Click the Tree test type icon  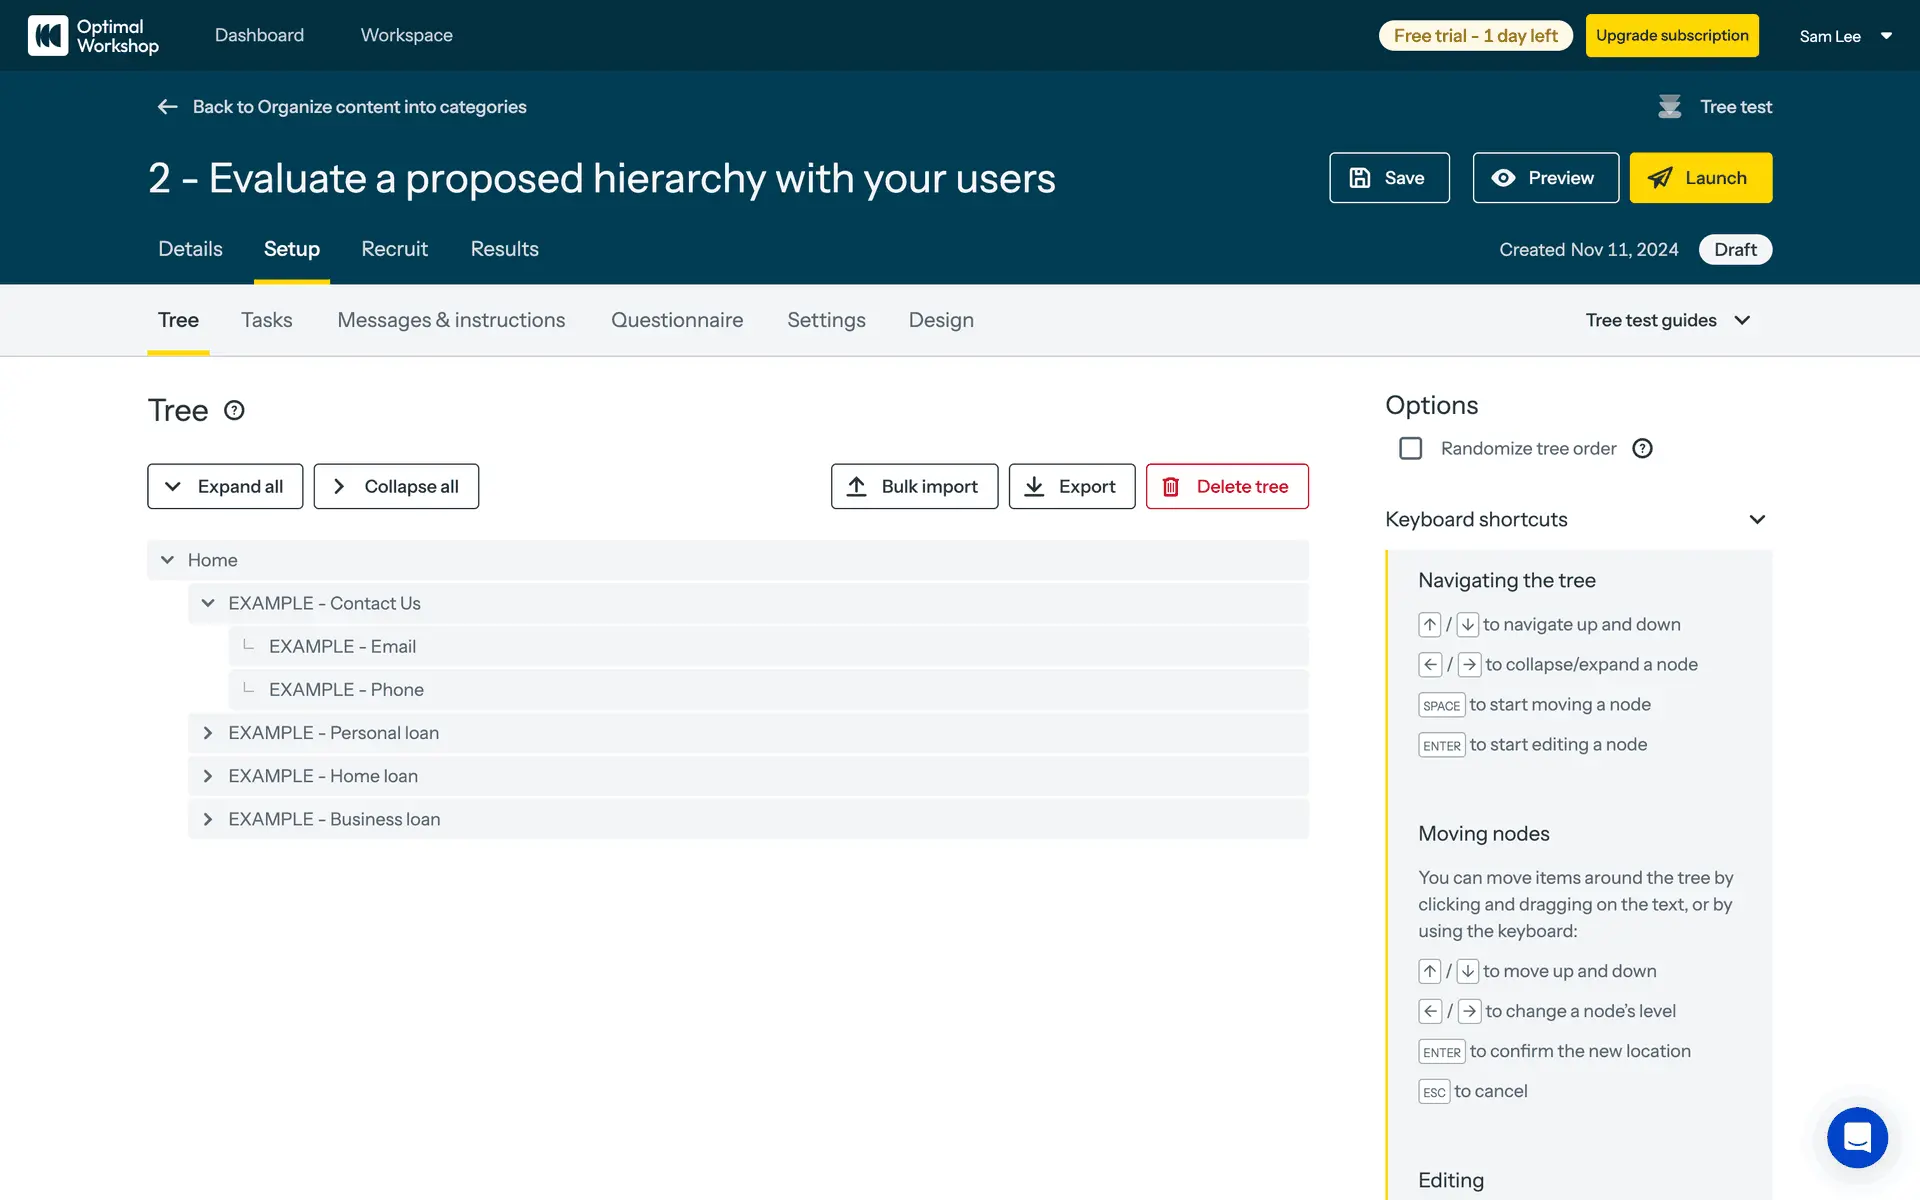[1669, 107]
